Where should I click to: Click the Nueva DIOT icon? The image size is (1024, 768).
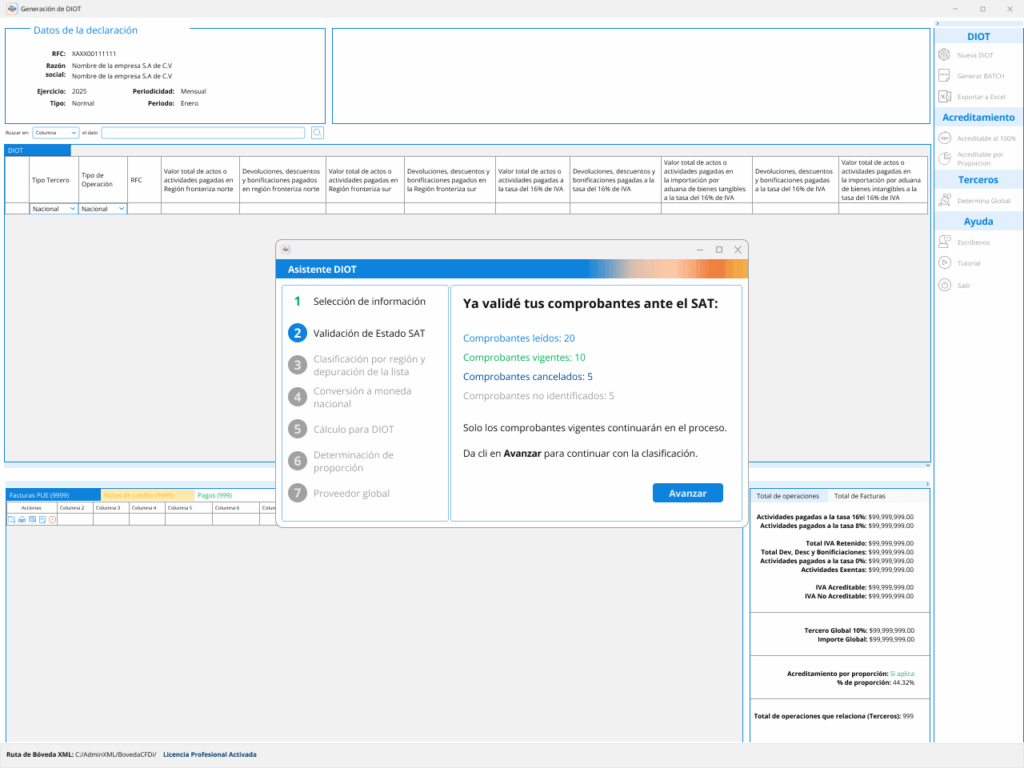pyautogui.click(x=944, y=55)
